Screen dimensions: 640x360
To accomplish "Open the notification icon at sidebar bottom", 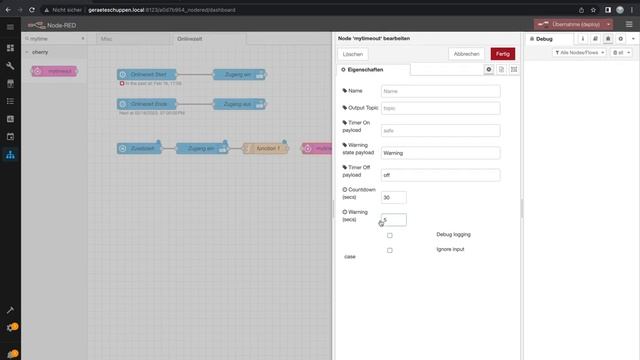I will 12,354.
